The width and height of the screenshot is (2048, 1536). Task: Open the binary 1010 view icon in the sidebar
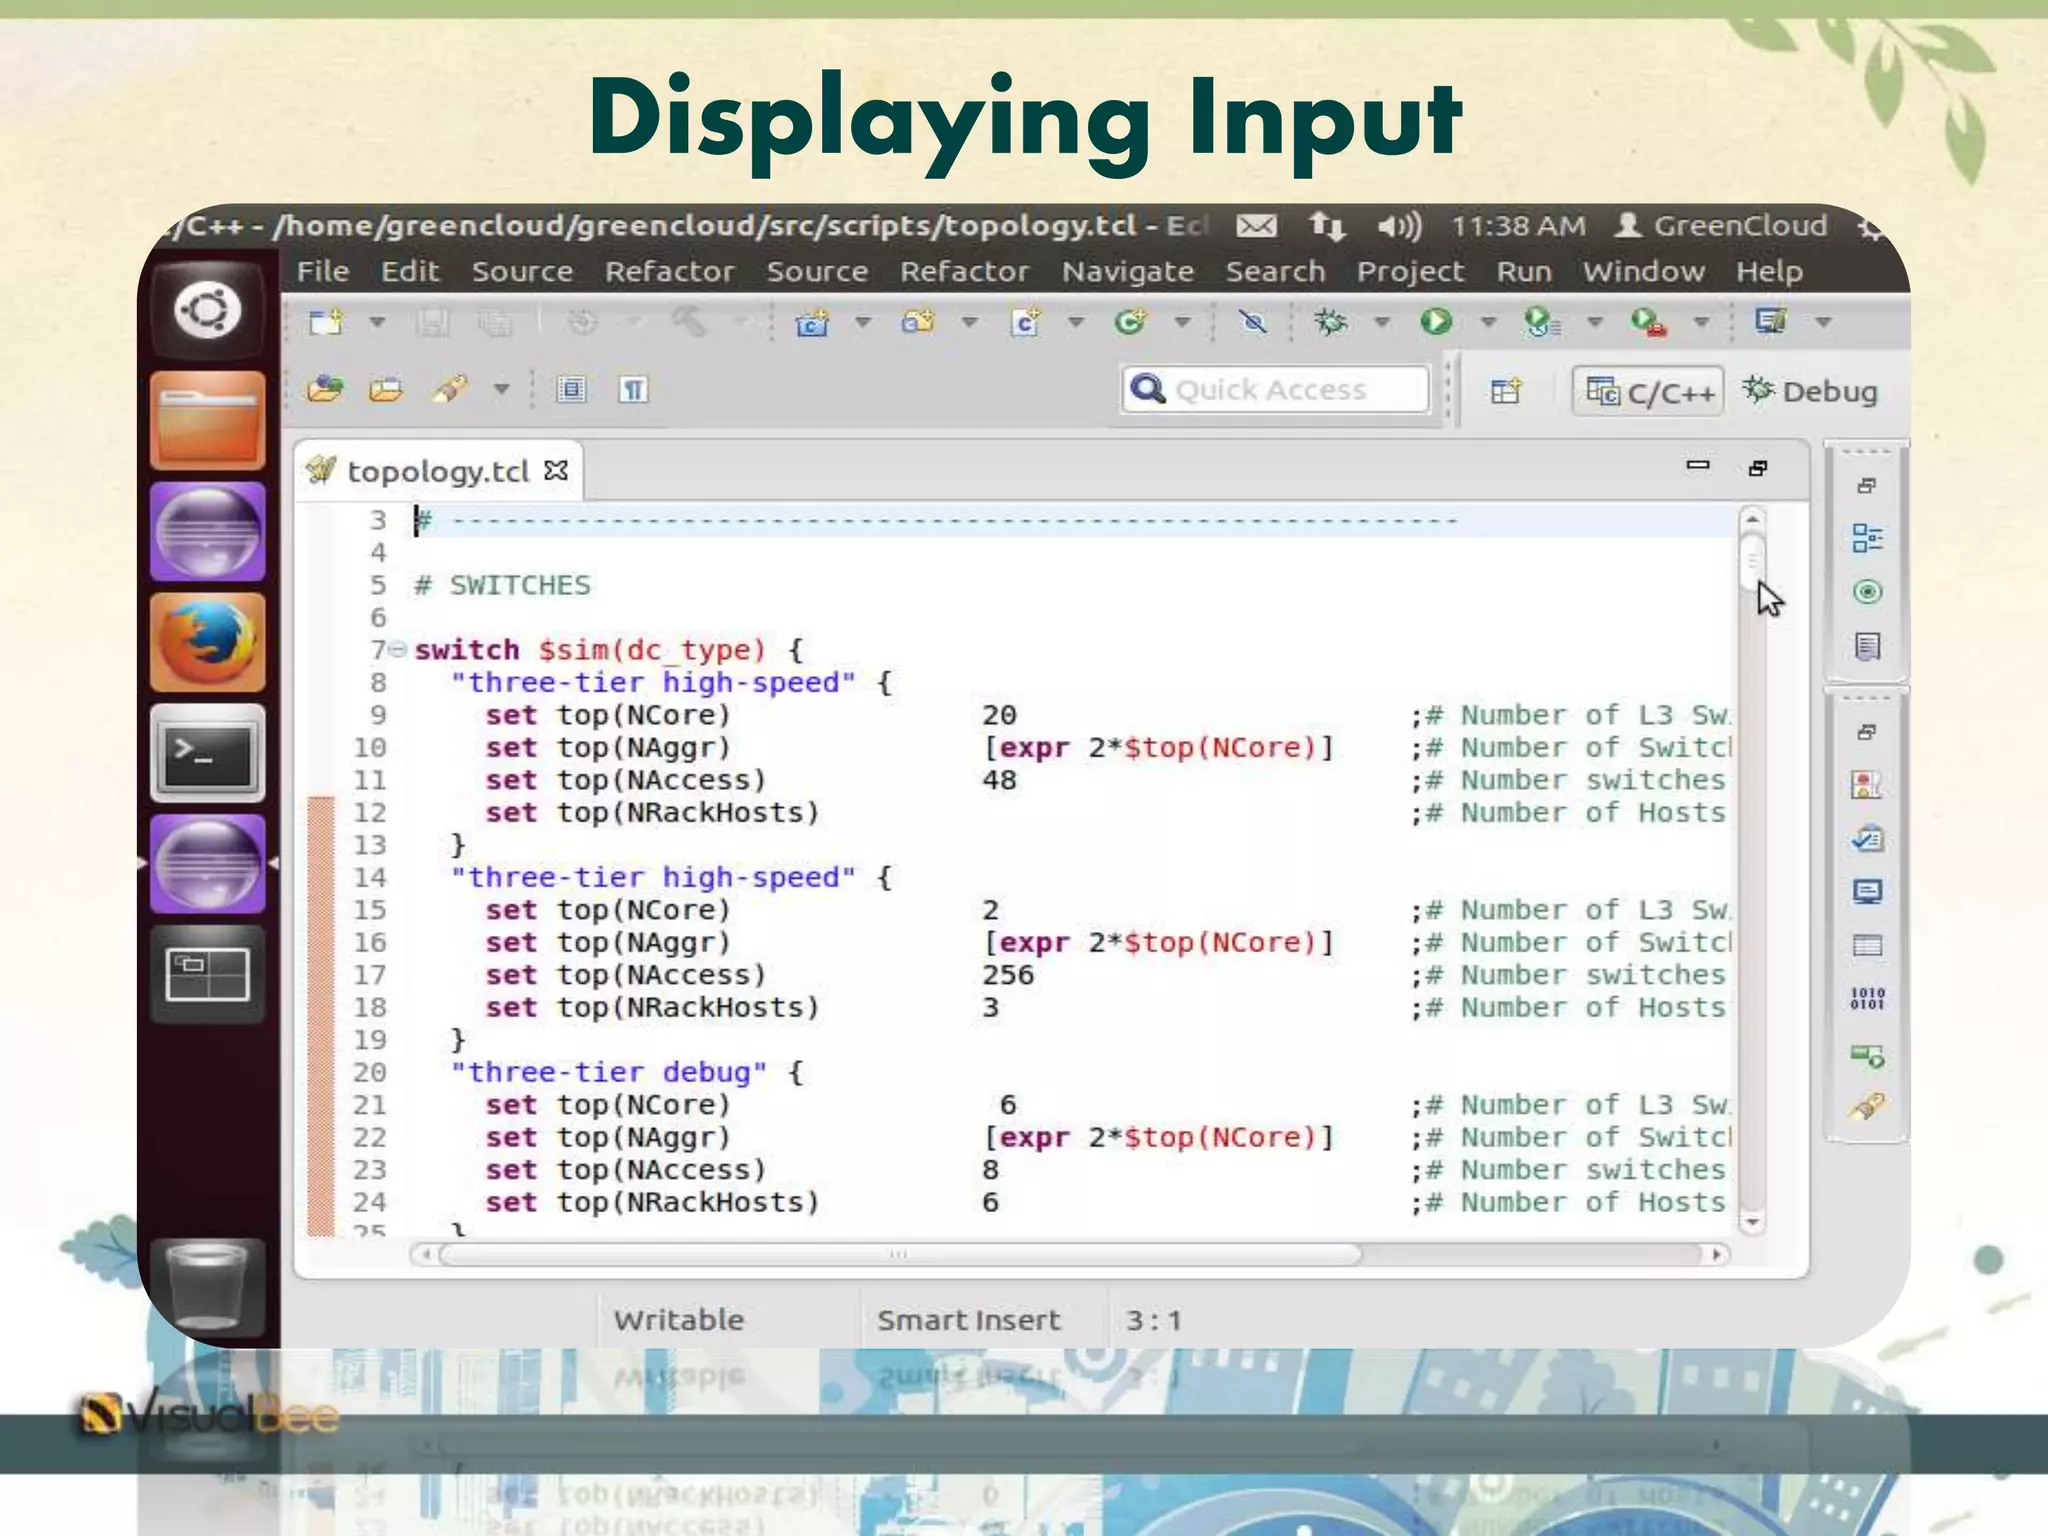(x=1867, y=998)
